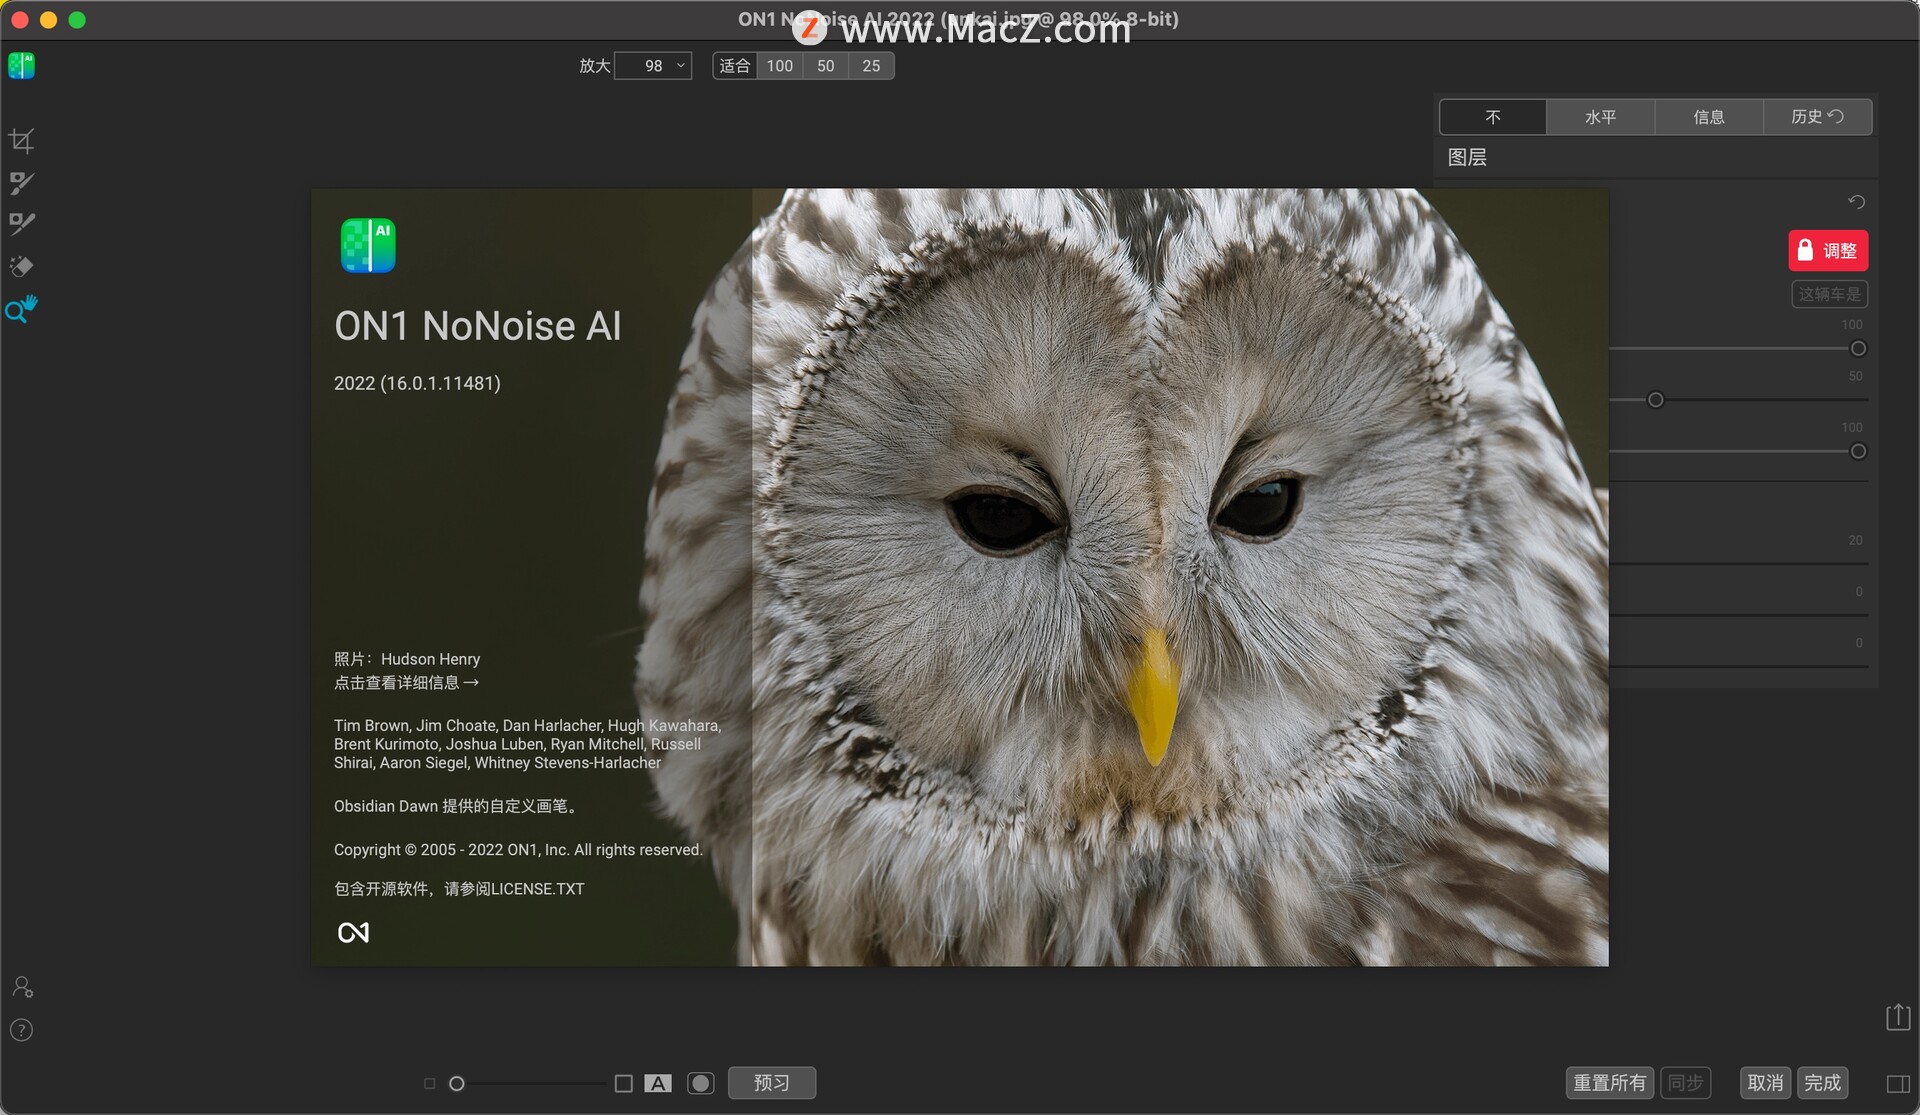
Task: Set zoom to 50 preset
Action: point(826,66)
